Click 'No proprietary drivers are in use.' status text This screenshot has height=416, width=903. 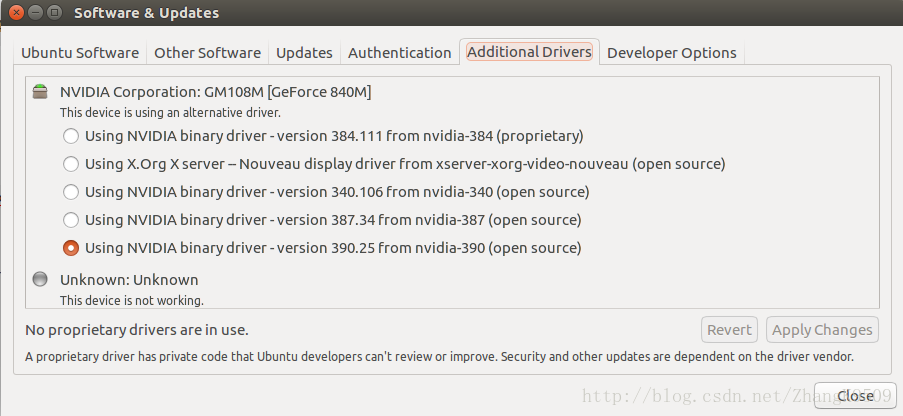pos(137,330)
